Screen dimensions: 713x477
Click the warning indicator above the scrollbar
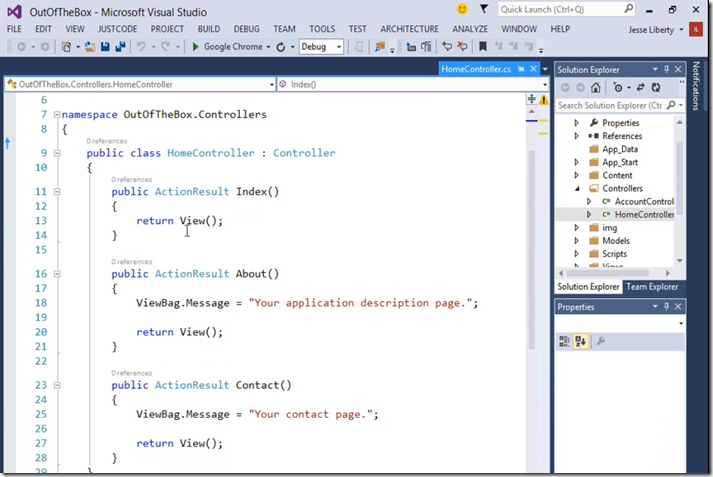(x=543, y=100)
